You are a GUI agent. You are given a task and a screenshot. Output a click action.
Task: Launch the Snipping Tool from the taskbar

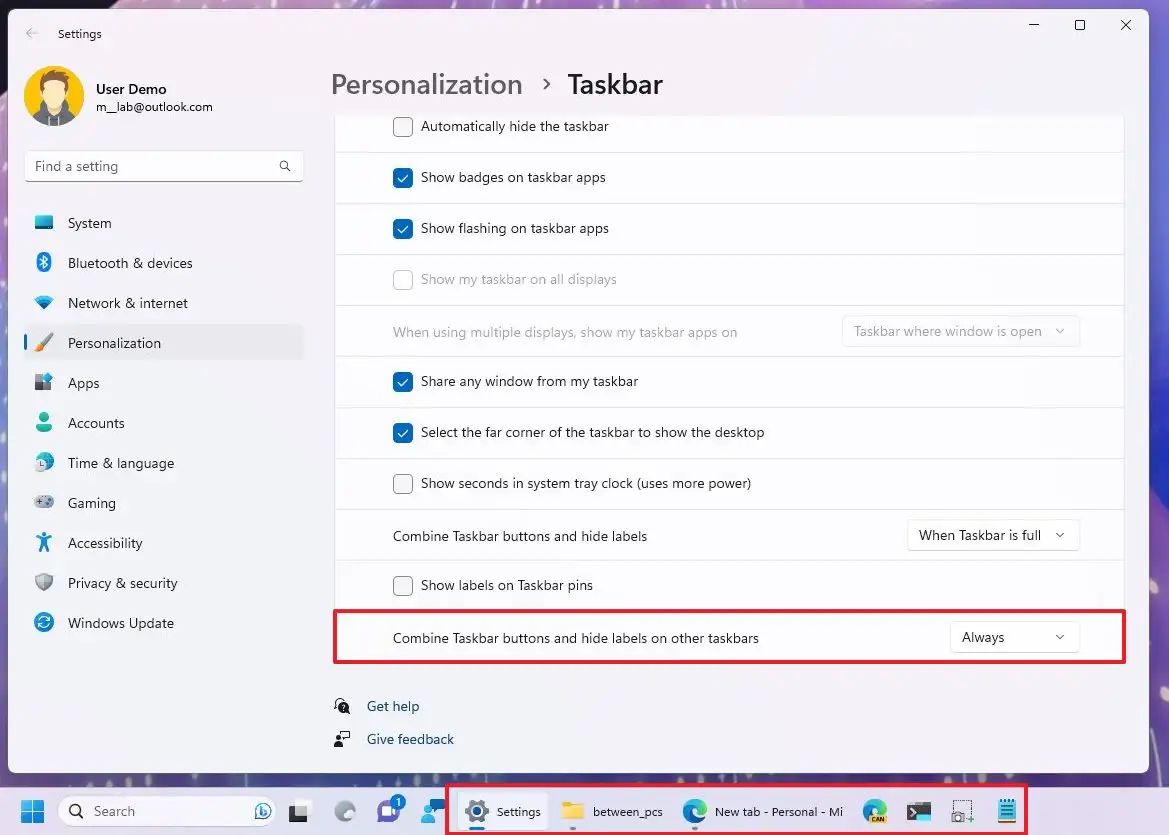pos(961,811)
